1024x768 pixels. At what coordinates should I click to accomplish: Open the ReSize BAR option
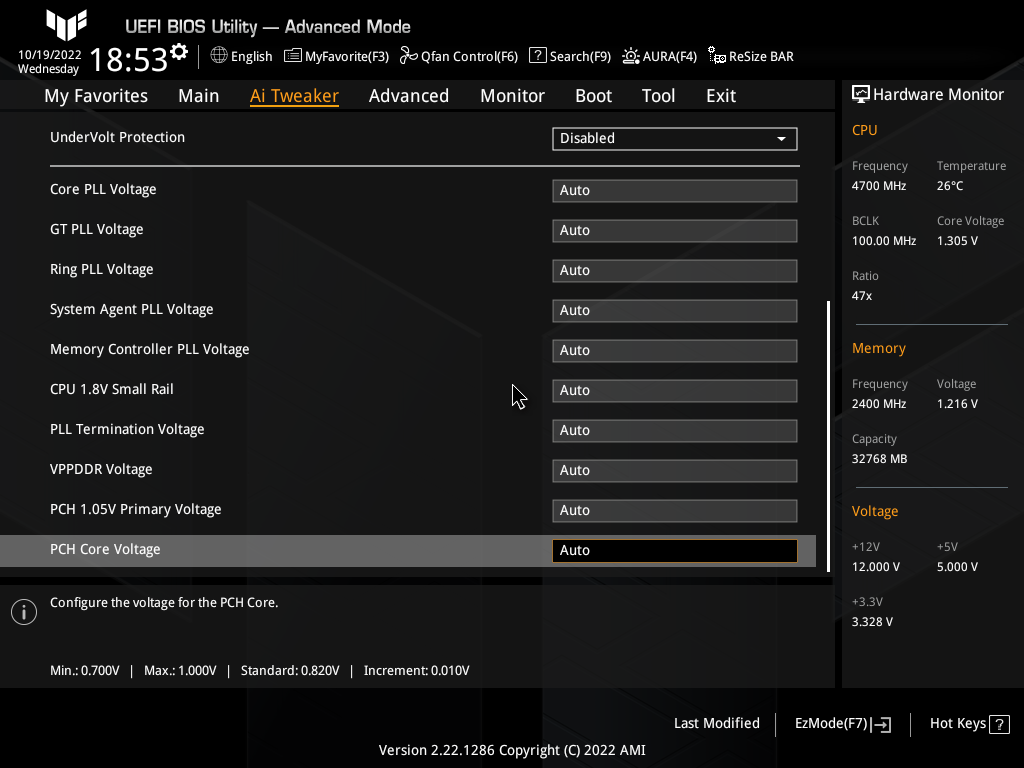tap(750, 56)
